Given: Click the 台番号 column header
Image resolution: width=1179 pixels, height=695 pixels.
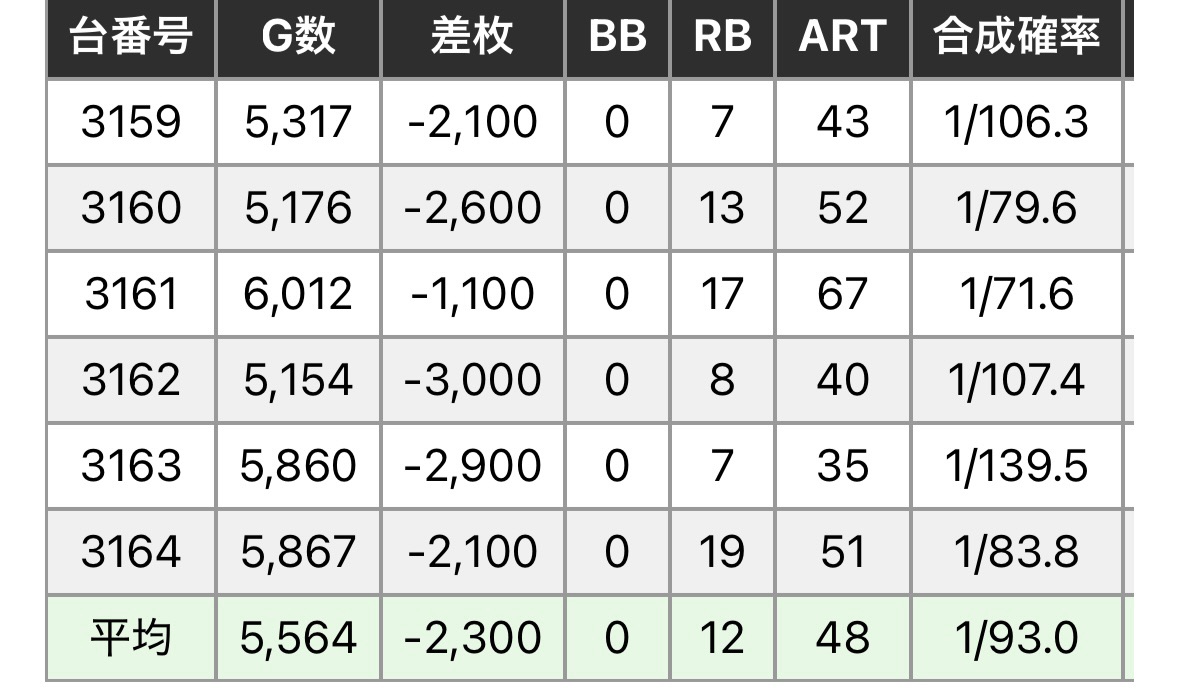Looking at the screenshot, I should click(130, 37).
